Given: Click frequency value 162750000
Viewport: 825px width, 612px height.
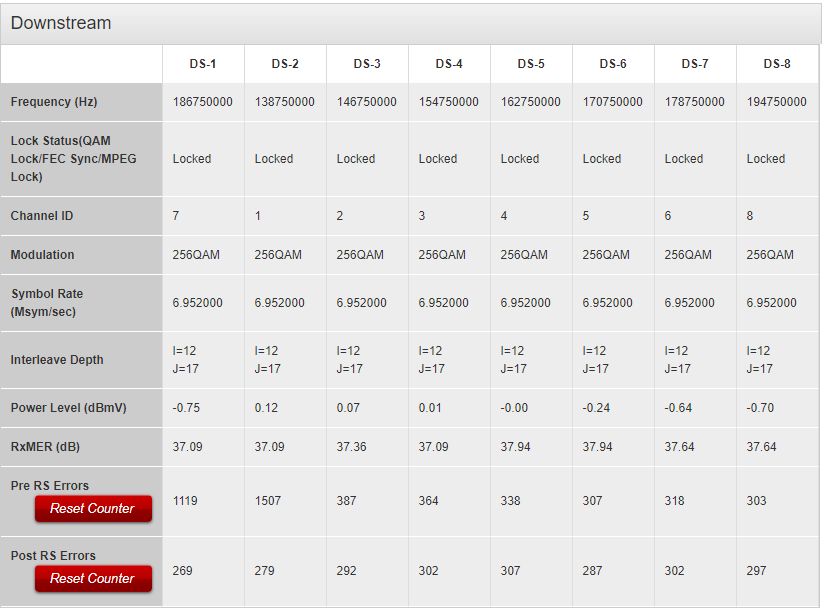Looking at the screenshot, I should click(531, 102).
